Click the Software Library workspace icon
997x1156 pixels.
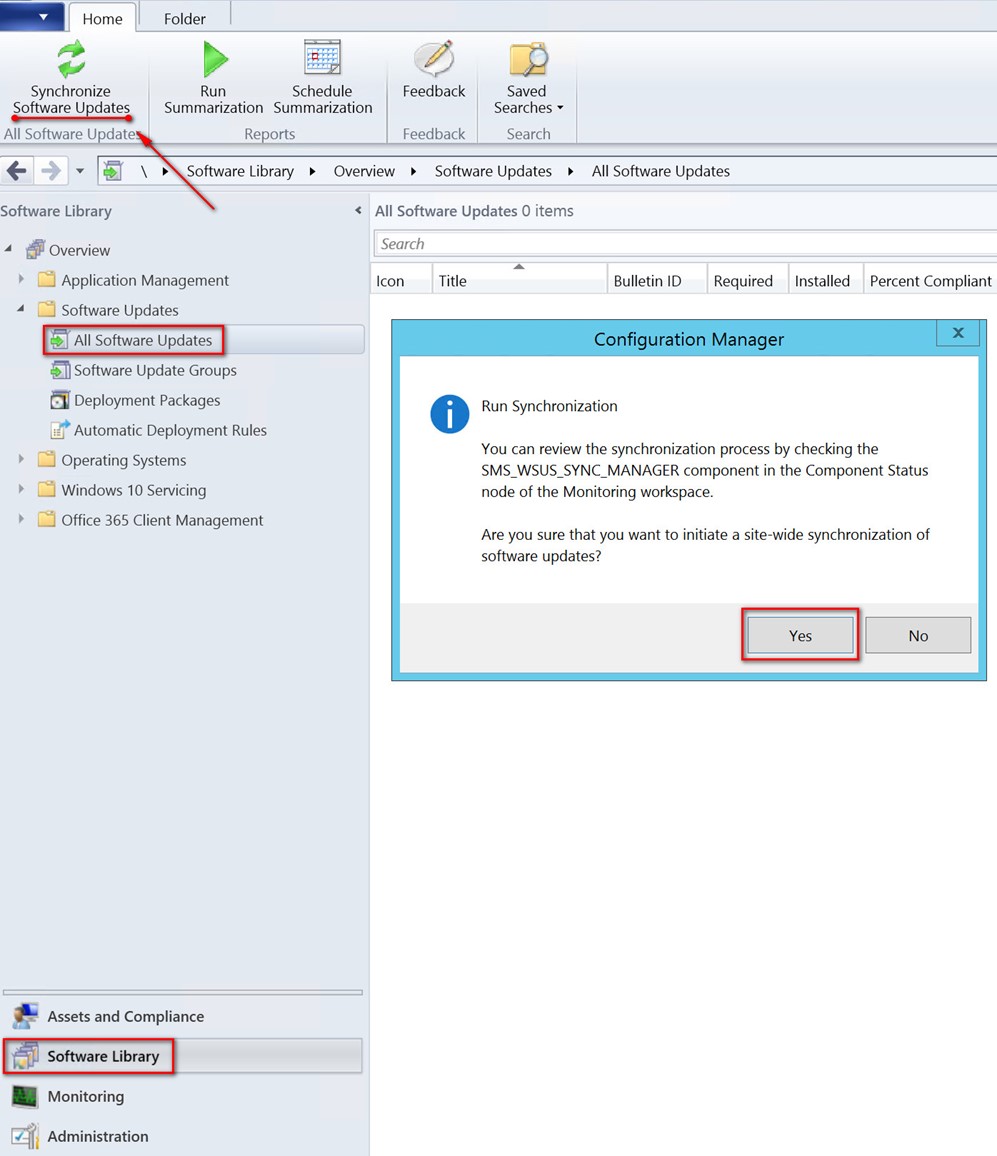coord(25,1056)
